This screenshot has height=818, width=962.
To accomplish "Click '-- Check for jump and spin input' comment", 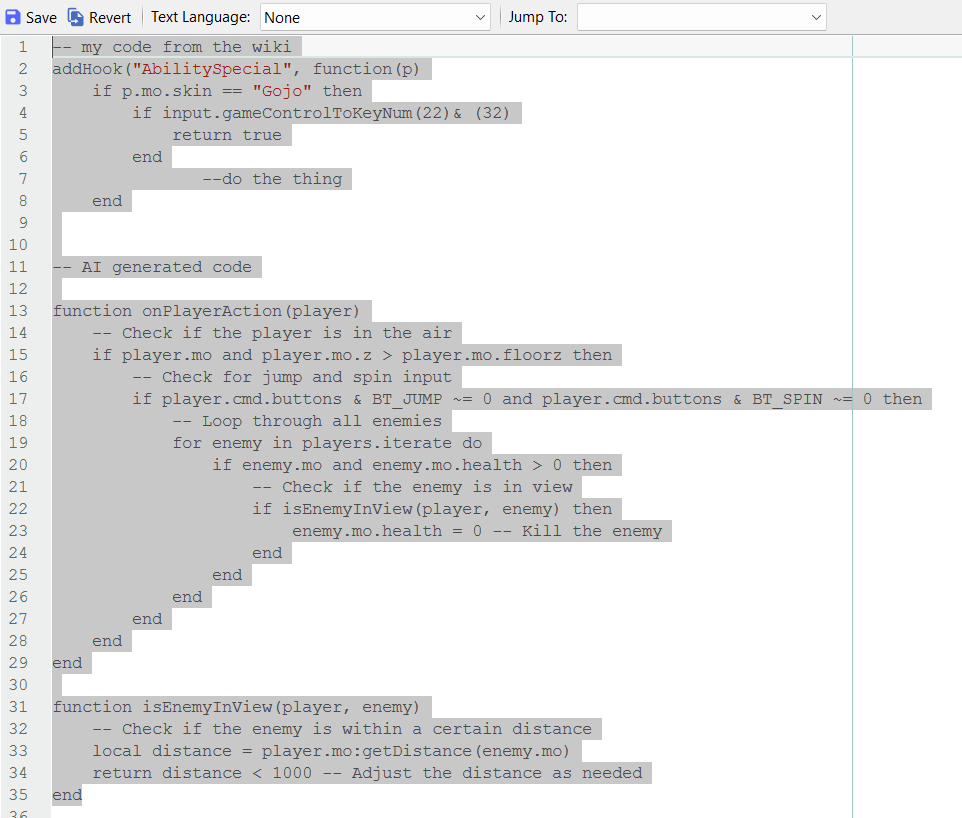I will [x=291, y=377].
